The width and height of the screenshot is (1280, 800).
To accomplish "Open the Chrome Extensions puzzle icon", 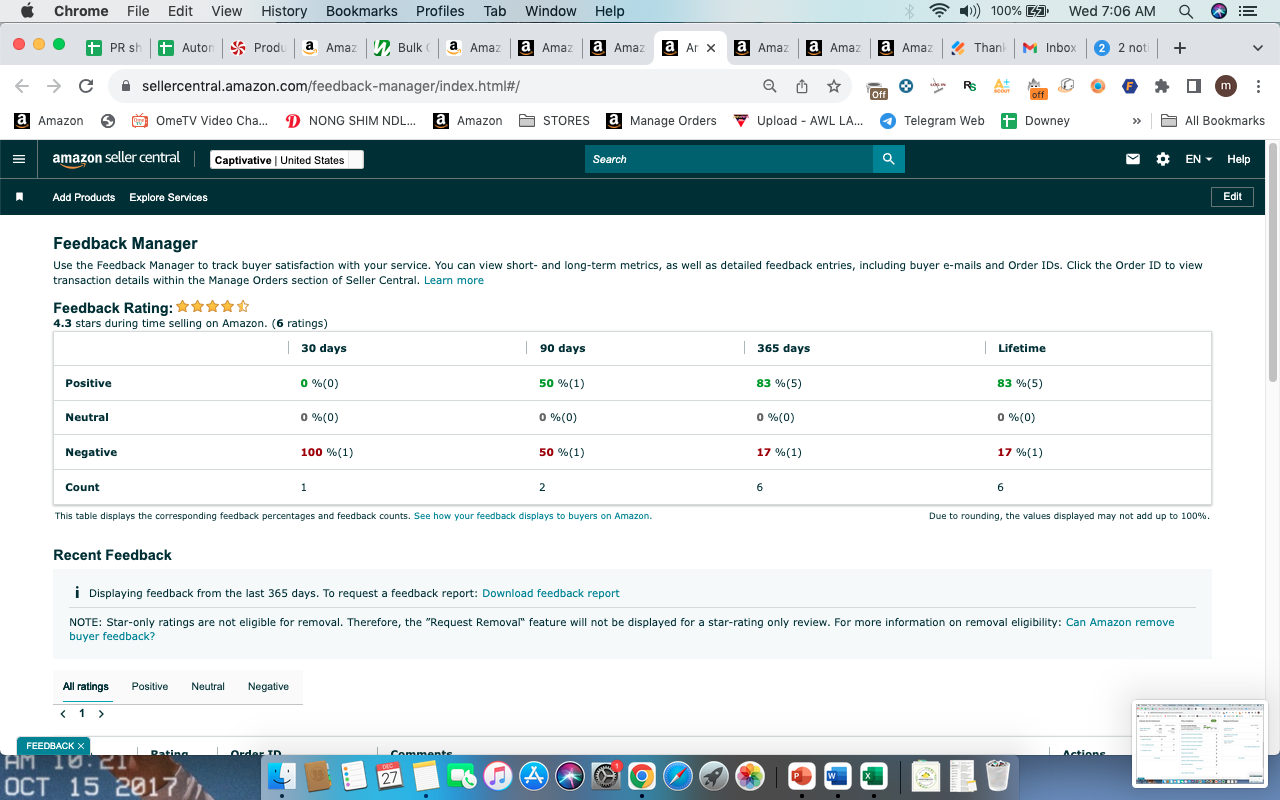I will [x=1162, y=87].
